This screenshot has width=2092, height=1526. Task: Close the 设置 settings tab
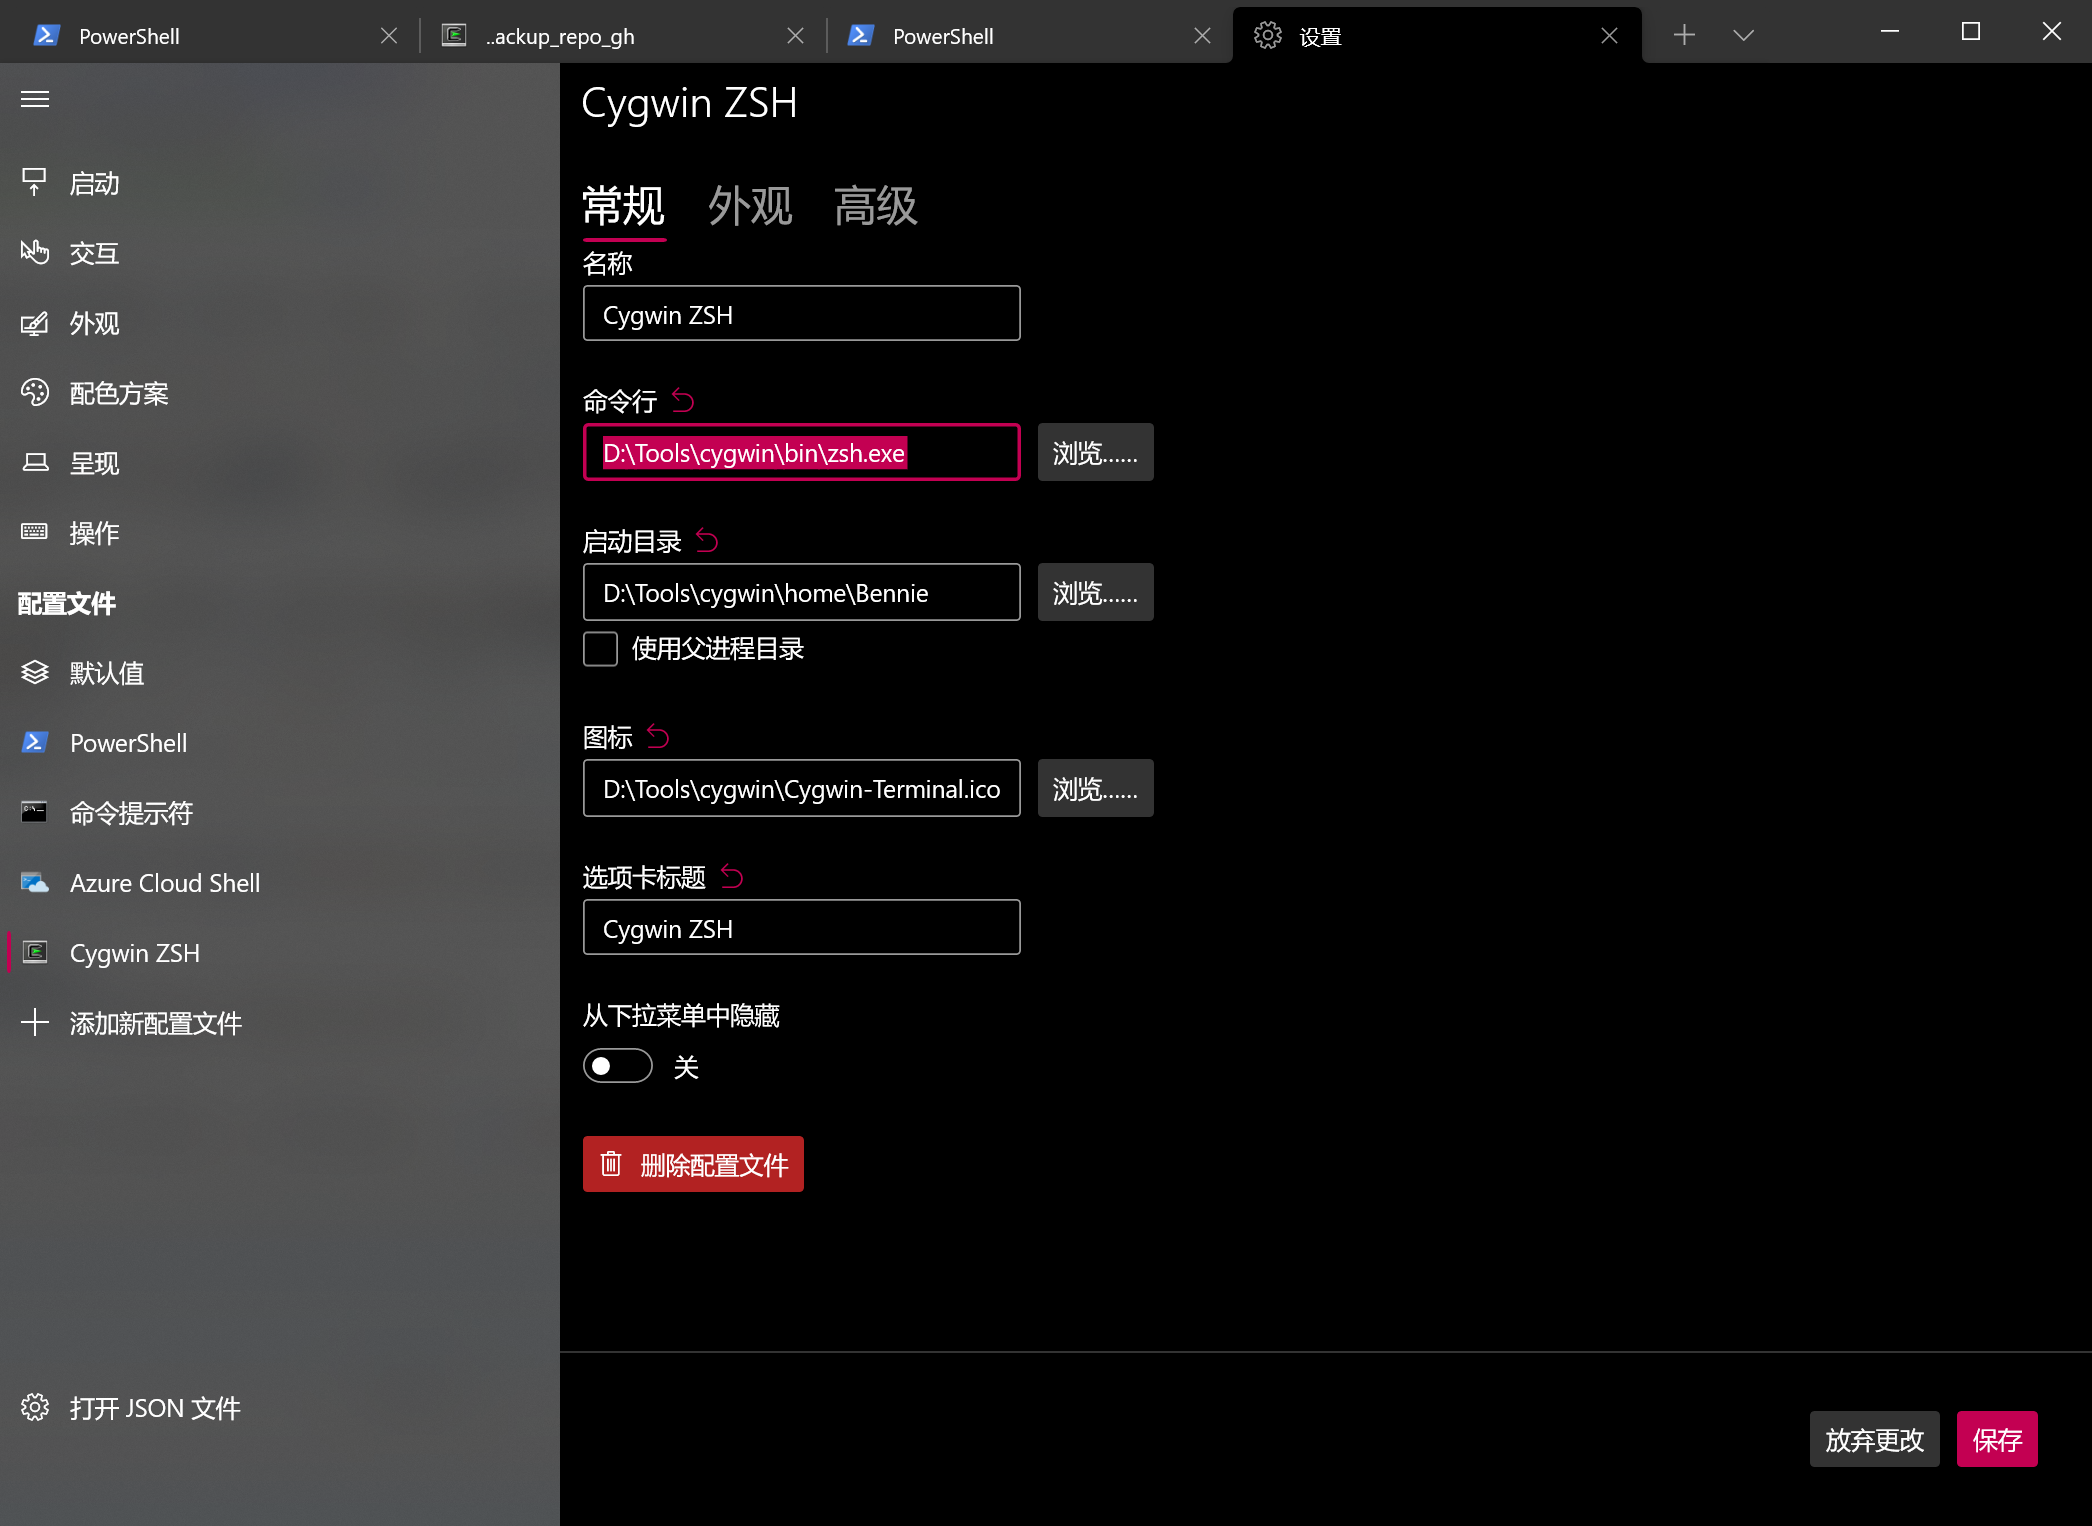pyautogui.click(x=1609, y=36)
